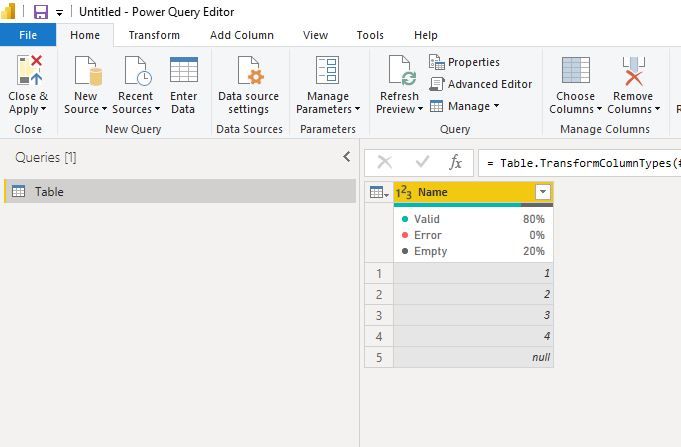Image resolution: width=681 pixels, height=447 pixels.
Task: Click the Manage Parameters icon
Action: 327,70
